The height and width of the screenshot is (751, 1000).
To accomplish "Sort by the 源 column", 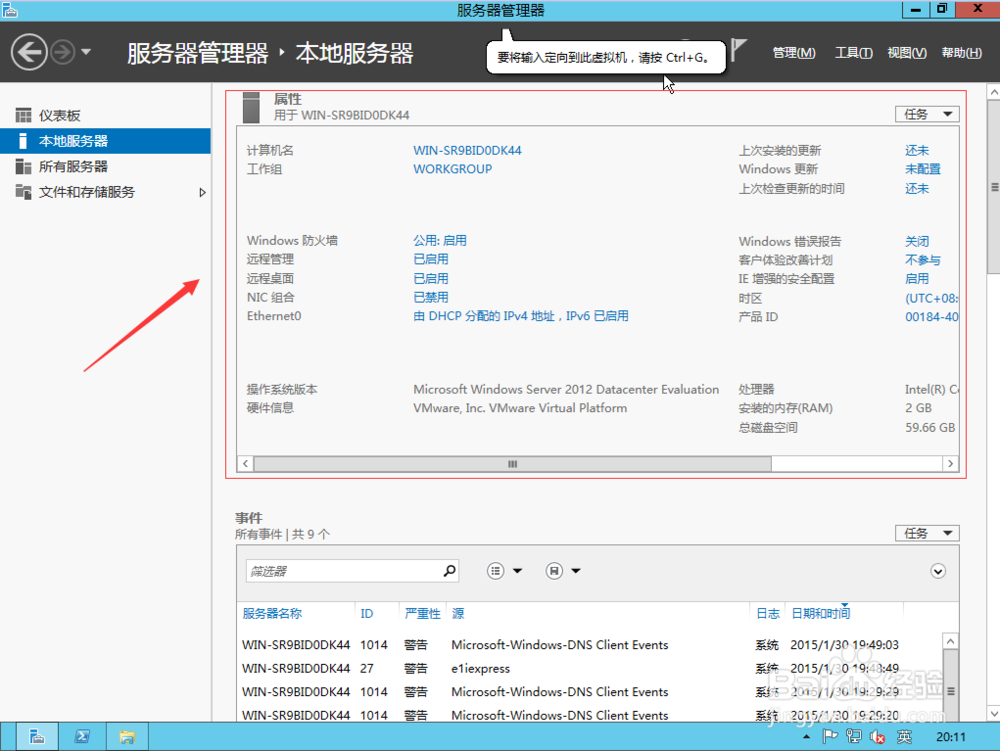I will click(x=458, y=613).
